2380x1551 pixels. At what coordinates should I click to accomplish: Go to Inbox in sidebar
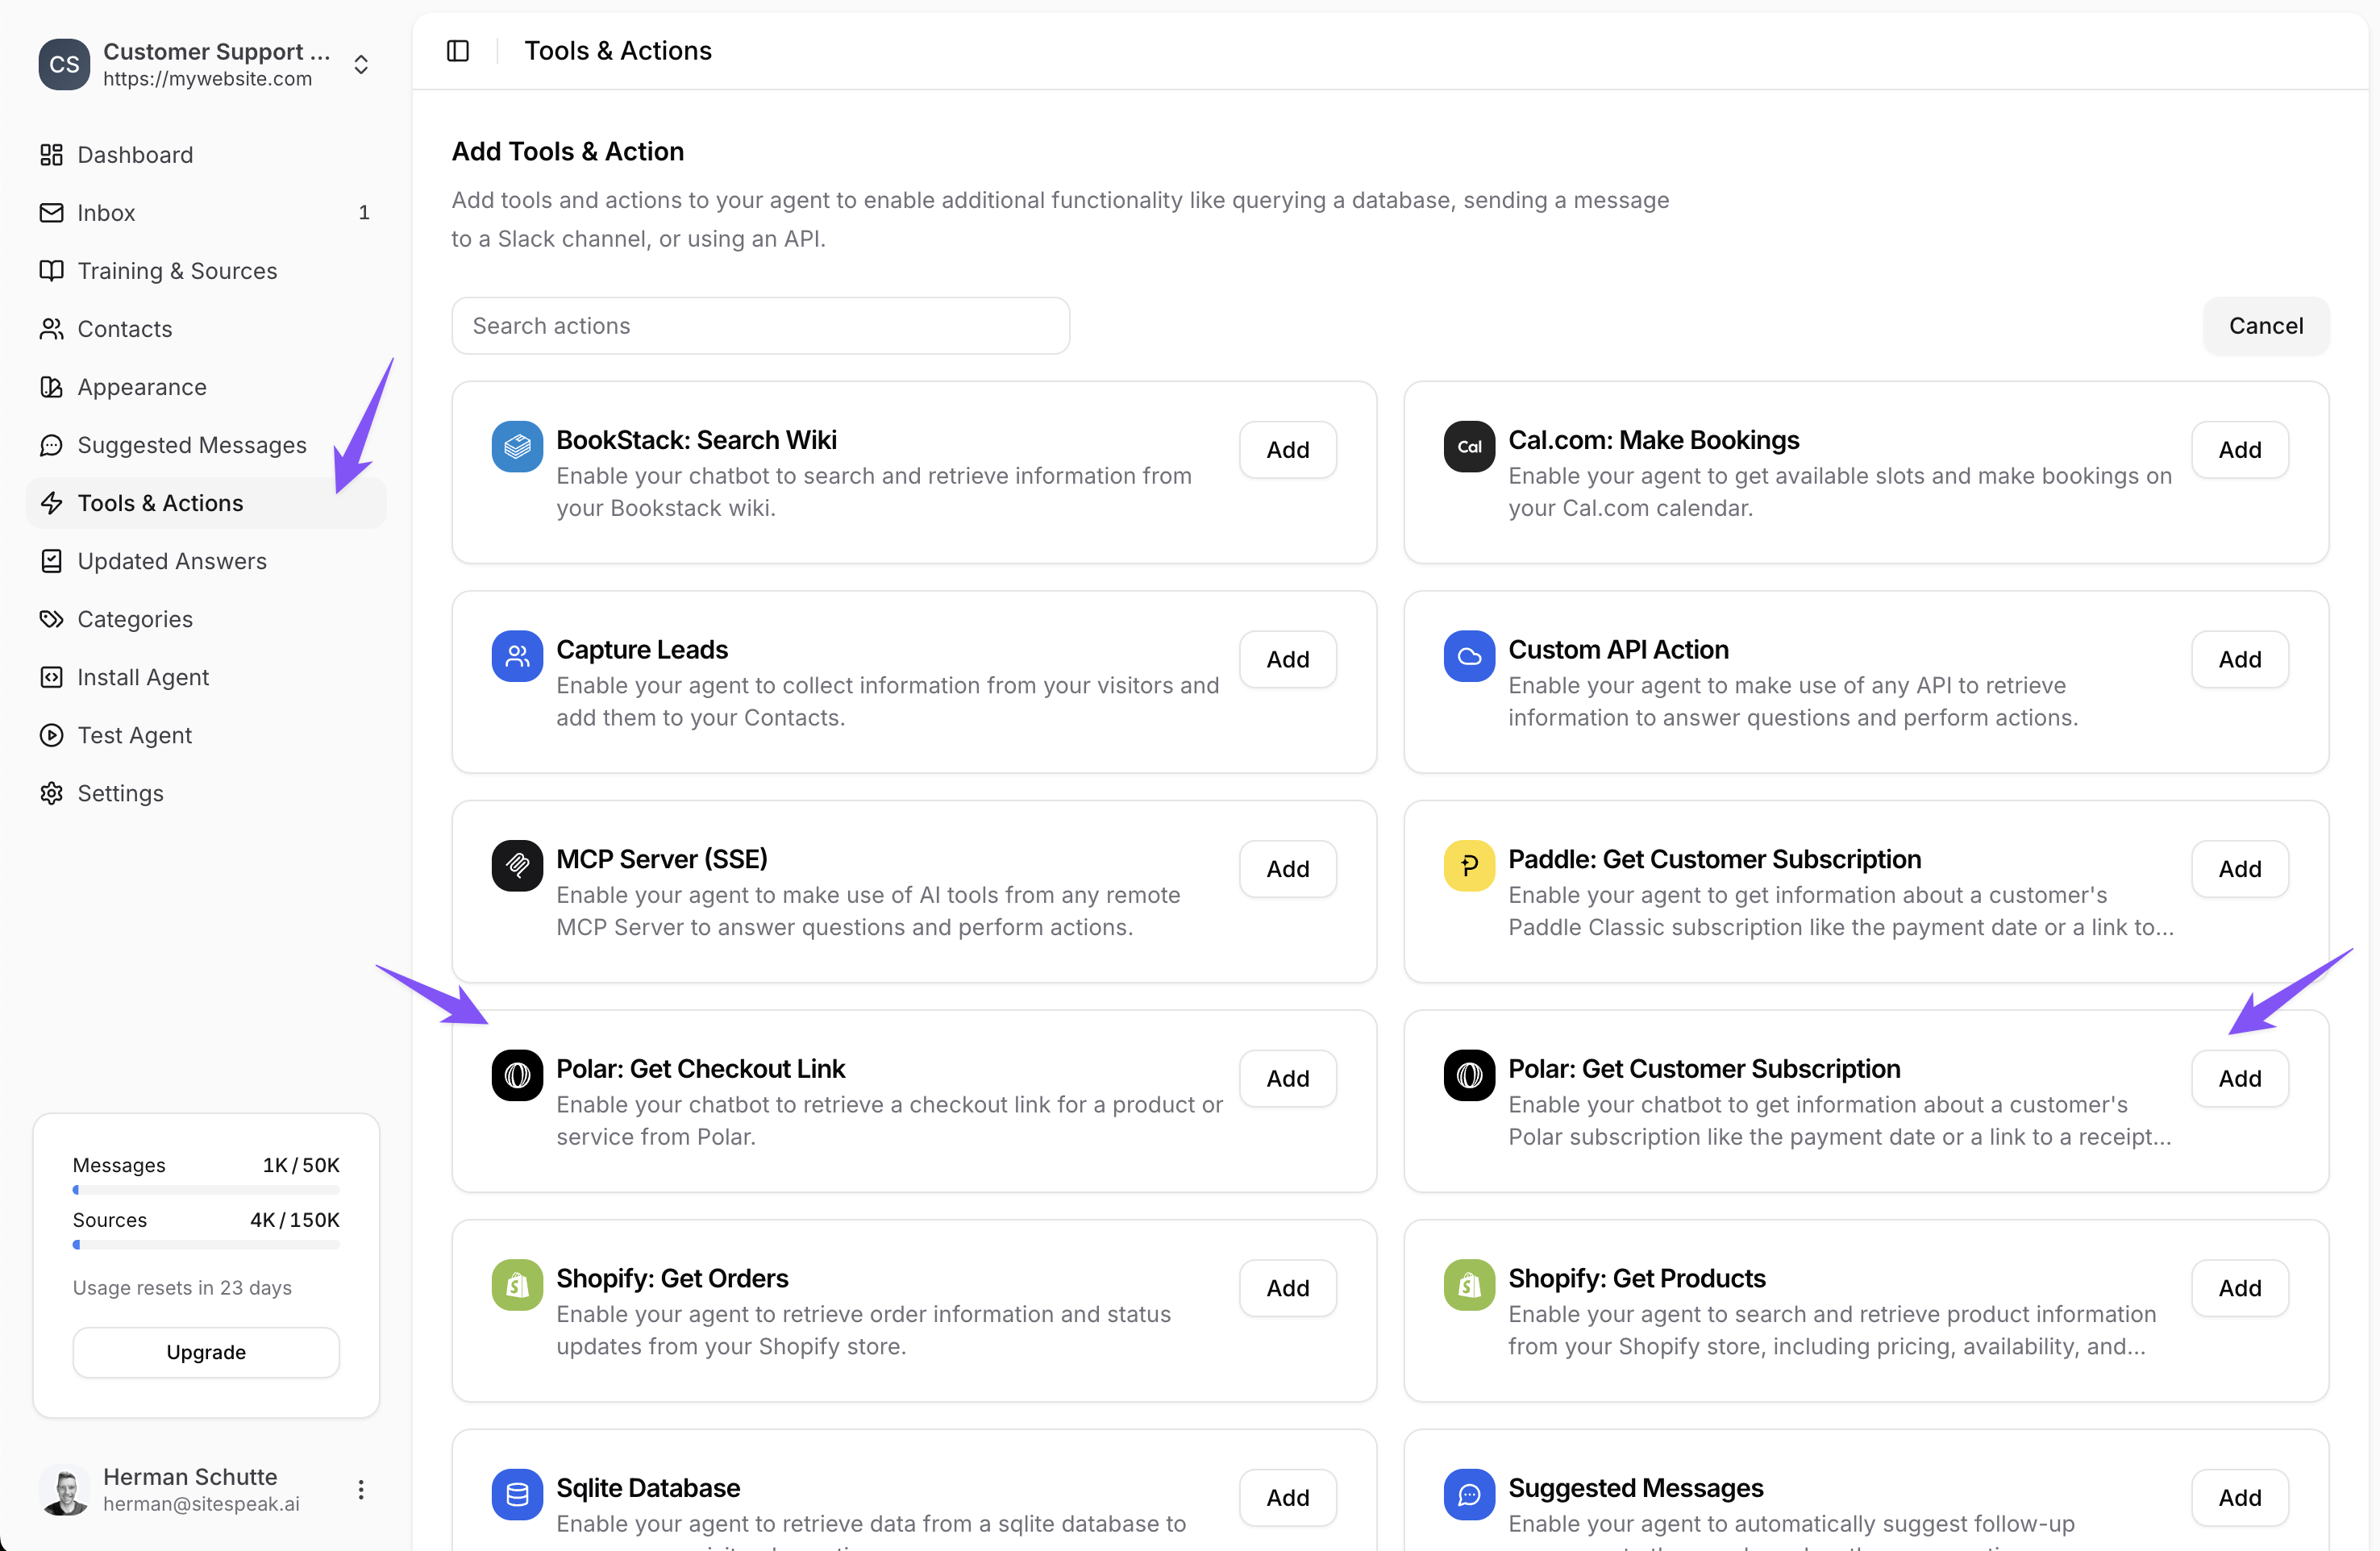coord(106,213)
